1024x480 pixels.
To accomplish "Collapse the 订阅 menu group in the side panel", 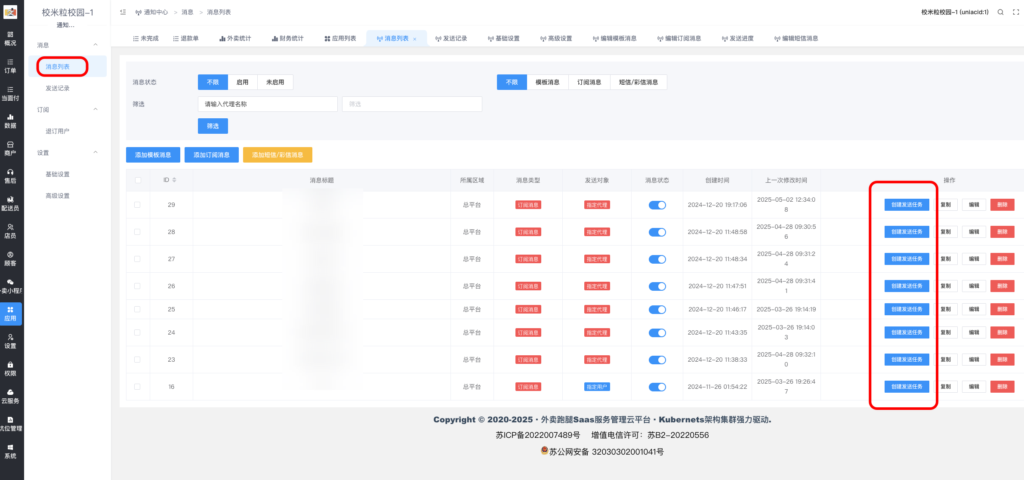I will pyautogui.click(x=95, y=109).
